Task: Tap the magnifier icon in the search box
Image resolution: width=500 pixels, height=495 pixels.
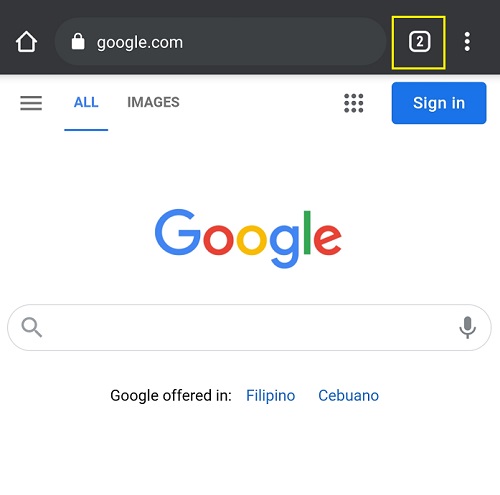Action: (32, 327)
